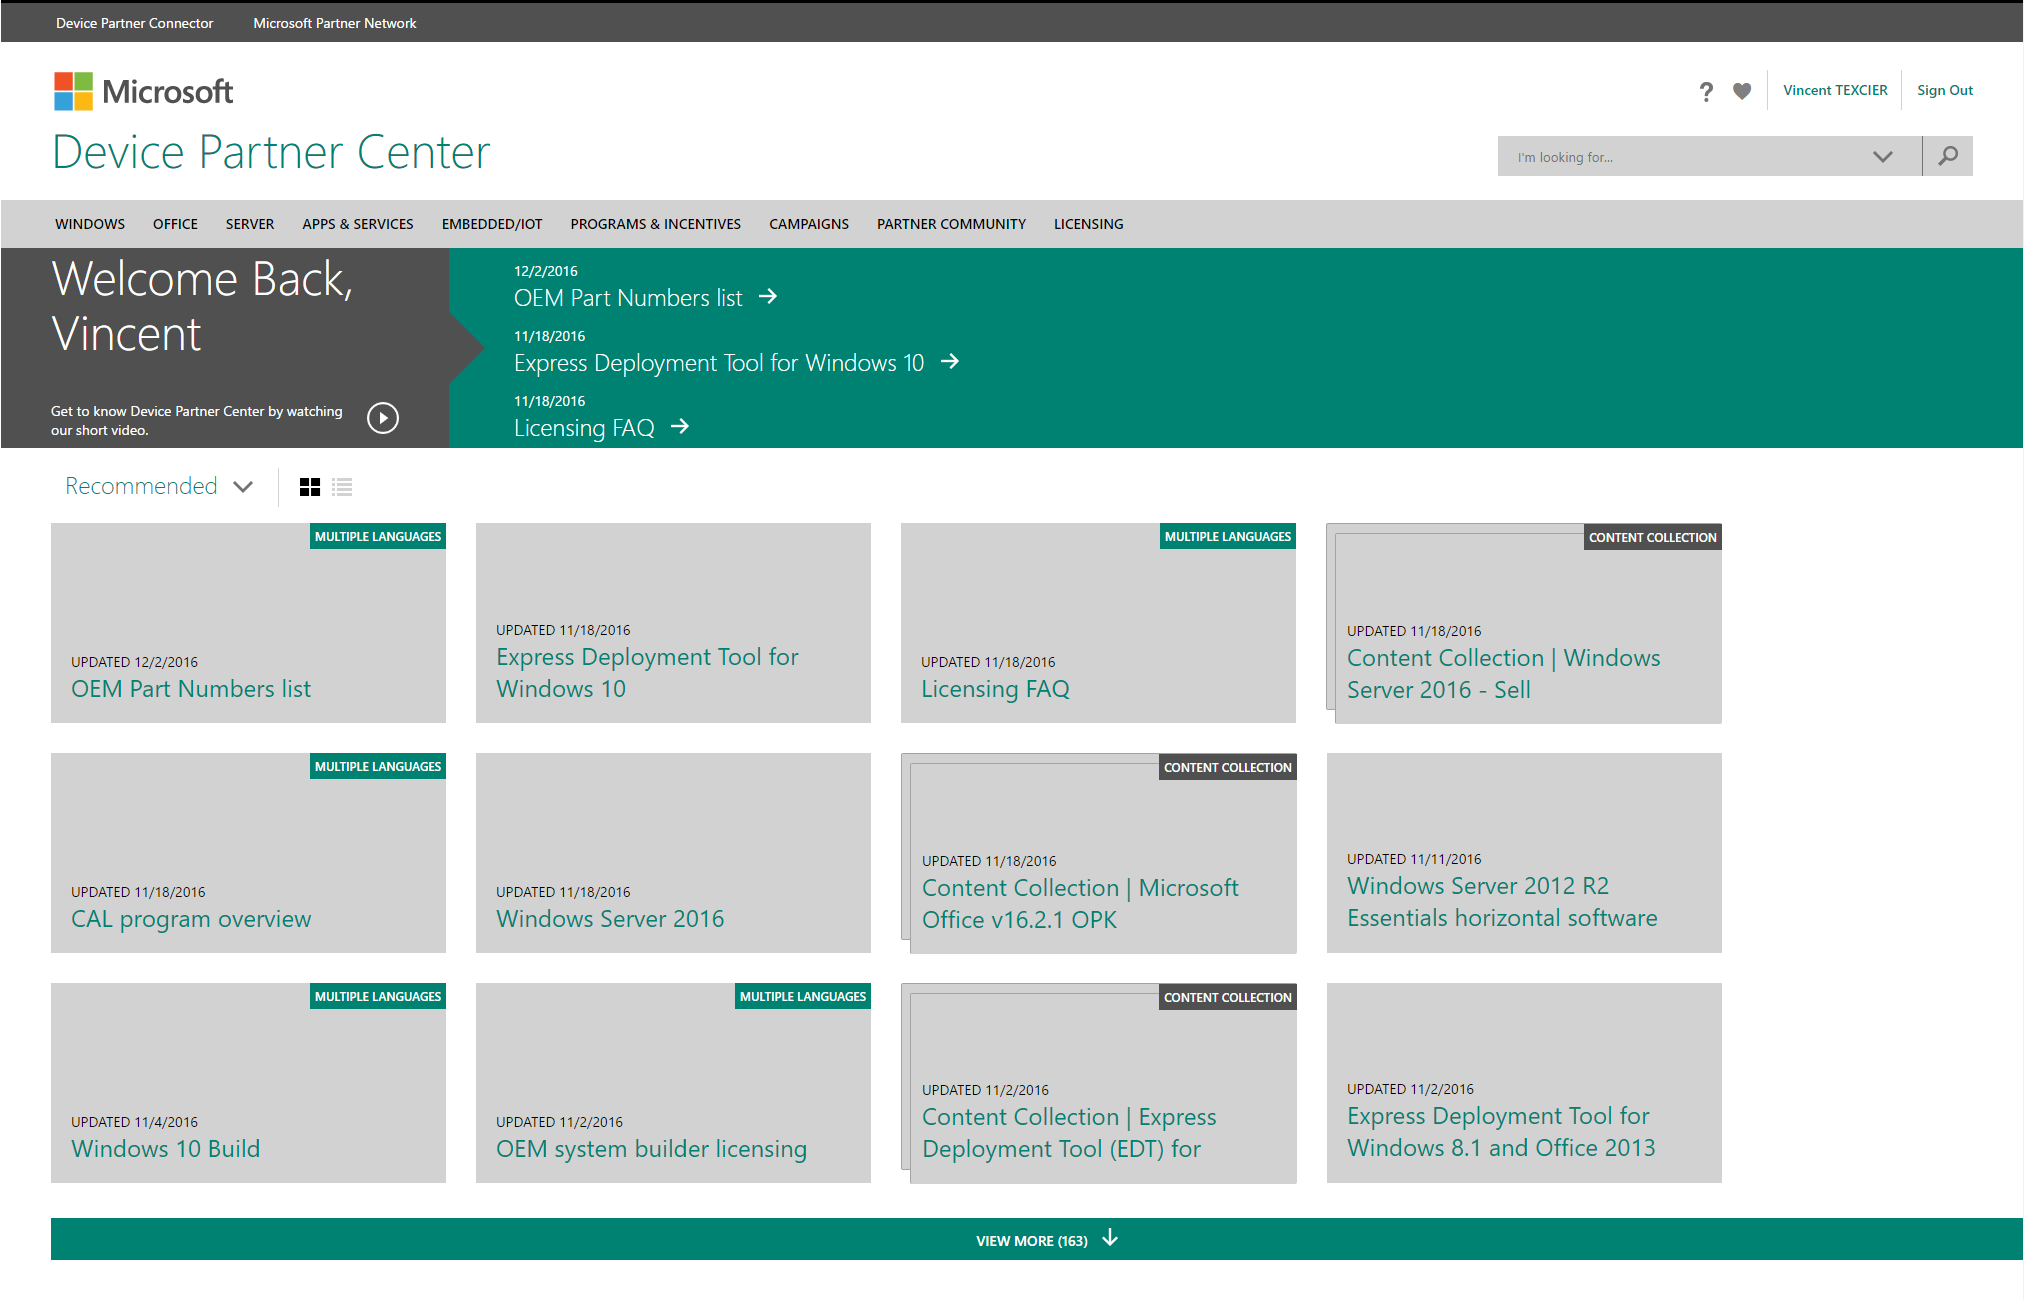Click Multiple Languages tag on Windows 10 Build card
Image resolution: width=2024 pixels, height=1300 pixels.
[378, 996]
